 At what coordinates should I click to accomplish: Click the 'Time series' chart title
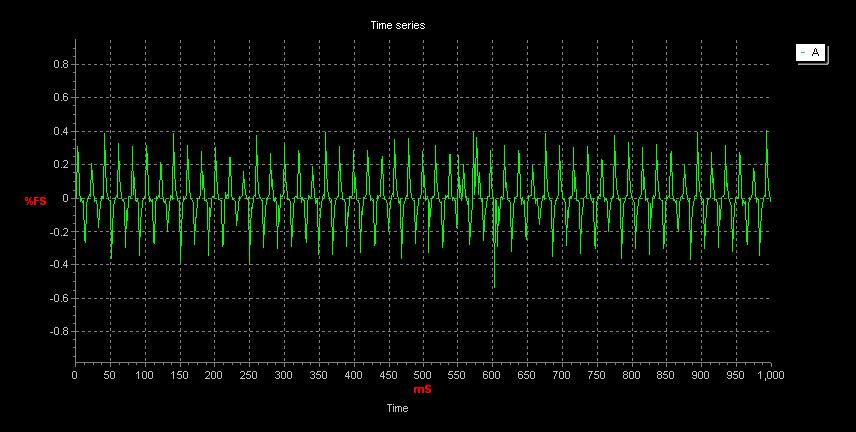[397, 25]
